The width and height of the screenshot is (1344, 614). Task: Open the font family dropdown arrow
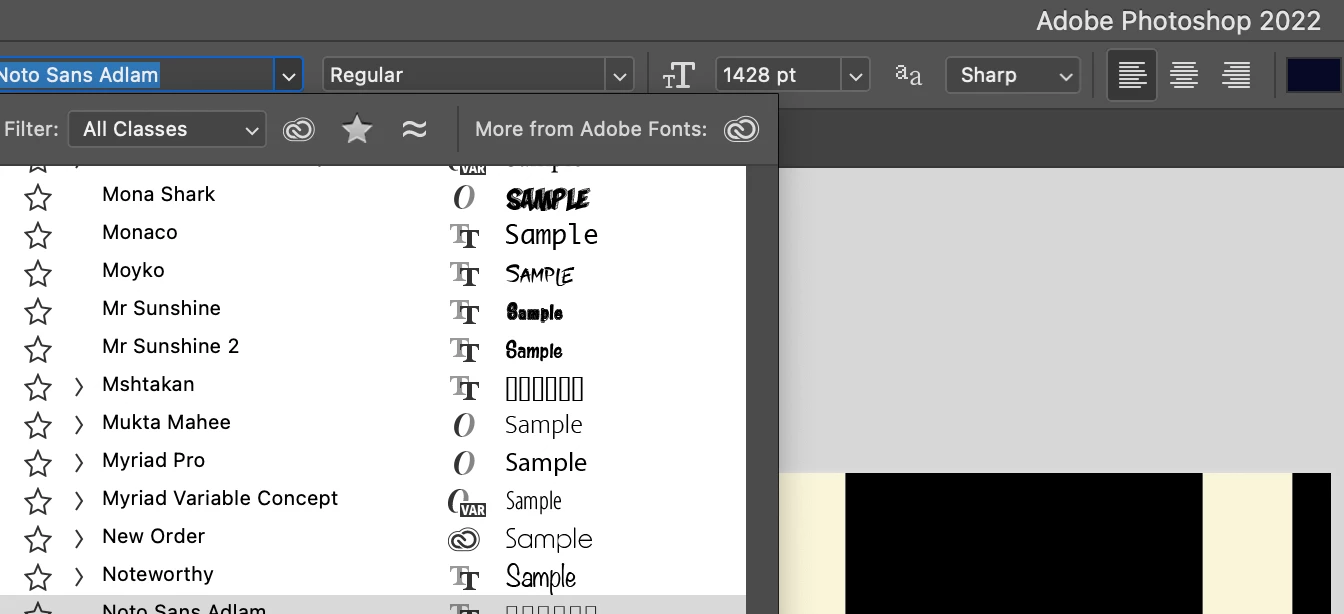pyautogui.click(x=289, y=75)
